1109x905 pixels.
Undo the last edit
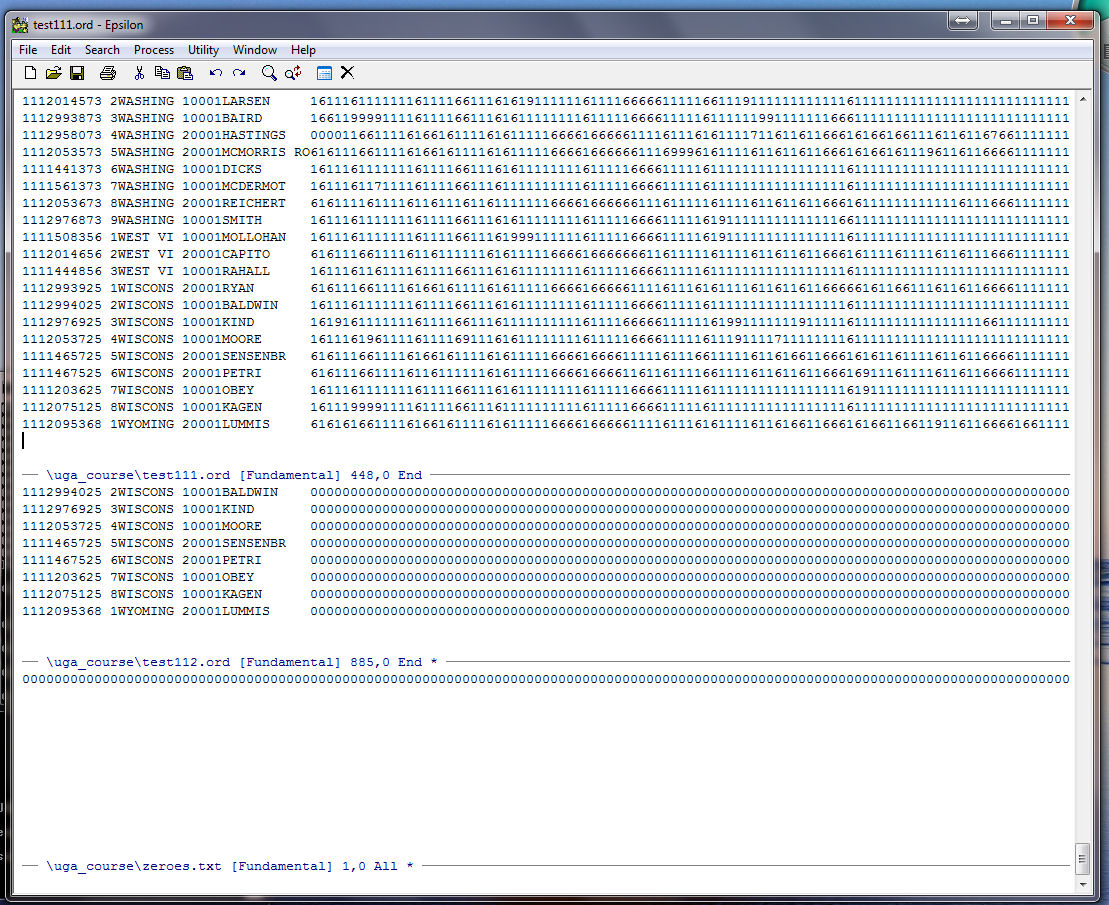click(216, 73)
